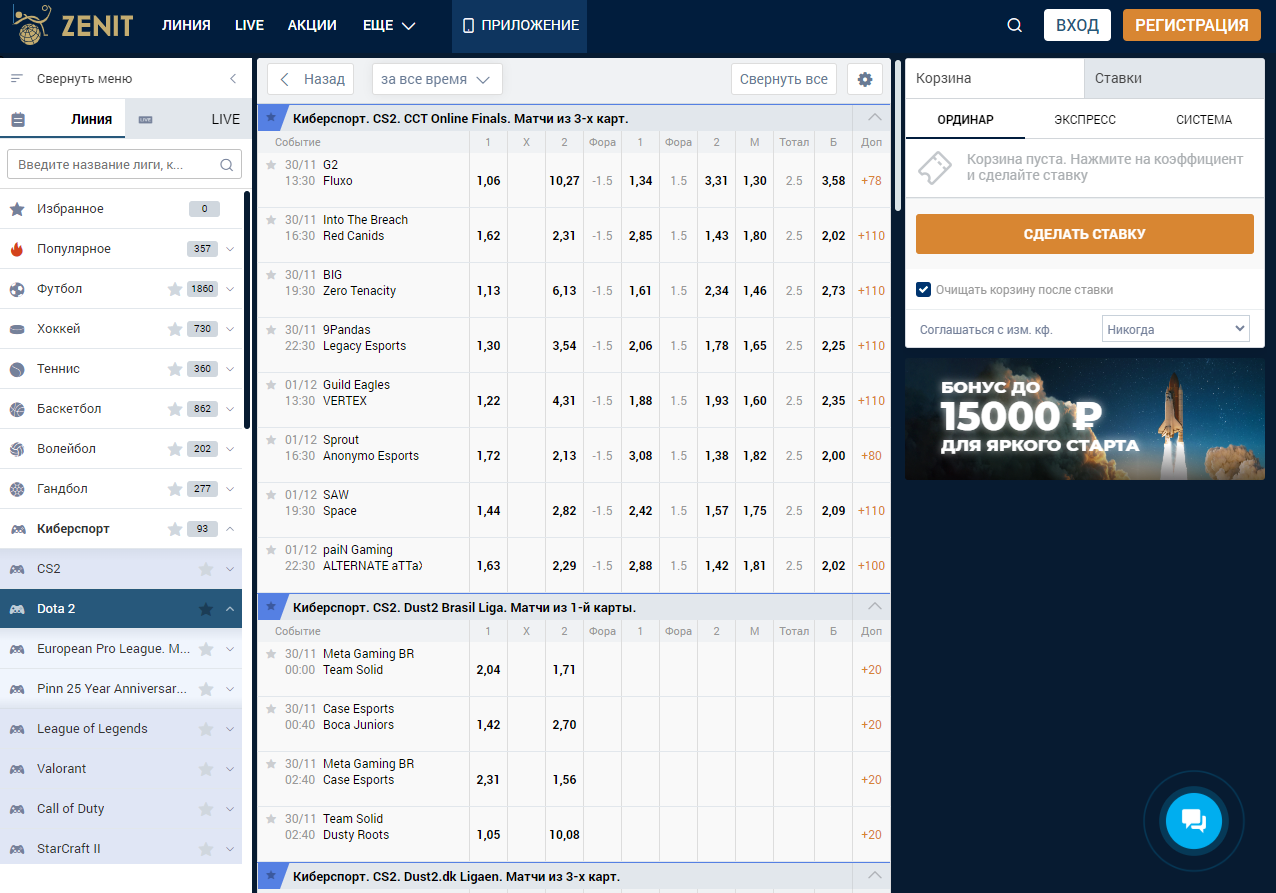Image resolution: width=1276 pixels, height=893 pixels.
Task: Expand the Basketball category chevron
Action: pyautogui.click(x=230, y=409)
